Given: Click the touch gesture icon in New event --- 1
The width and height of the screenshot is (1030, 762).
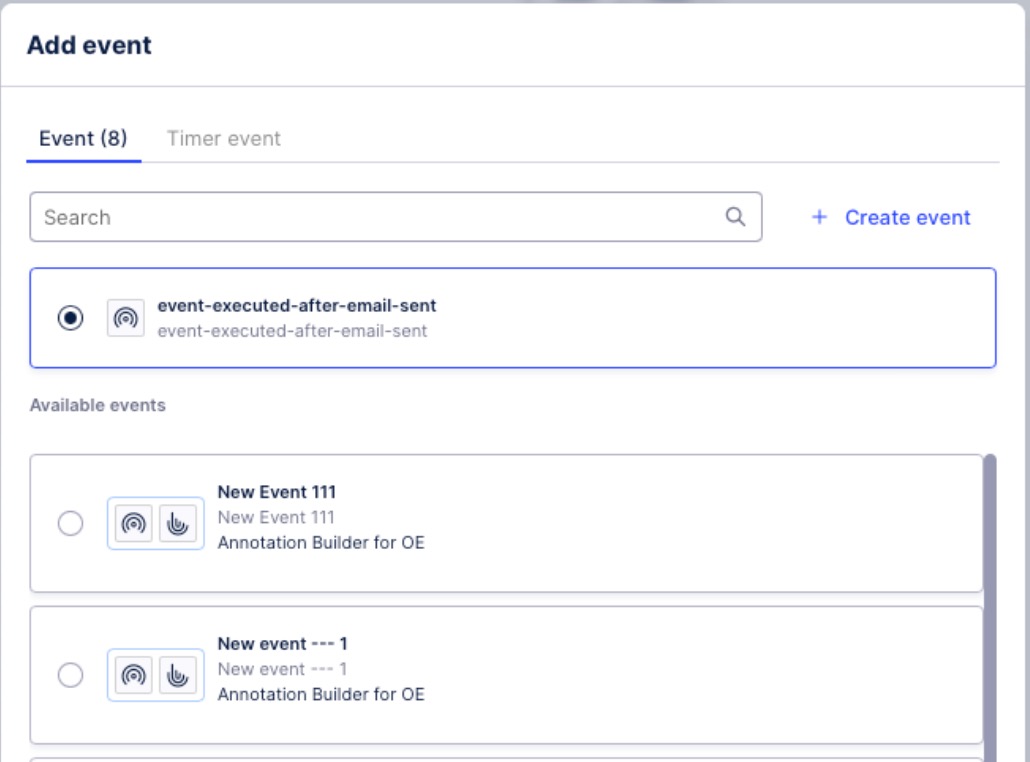Looking at the screenshot, I should coord(175,676).
